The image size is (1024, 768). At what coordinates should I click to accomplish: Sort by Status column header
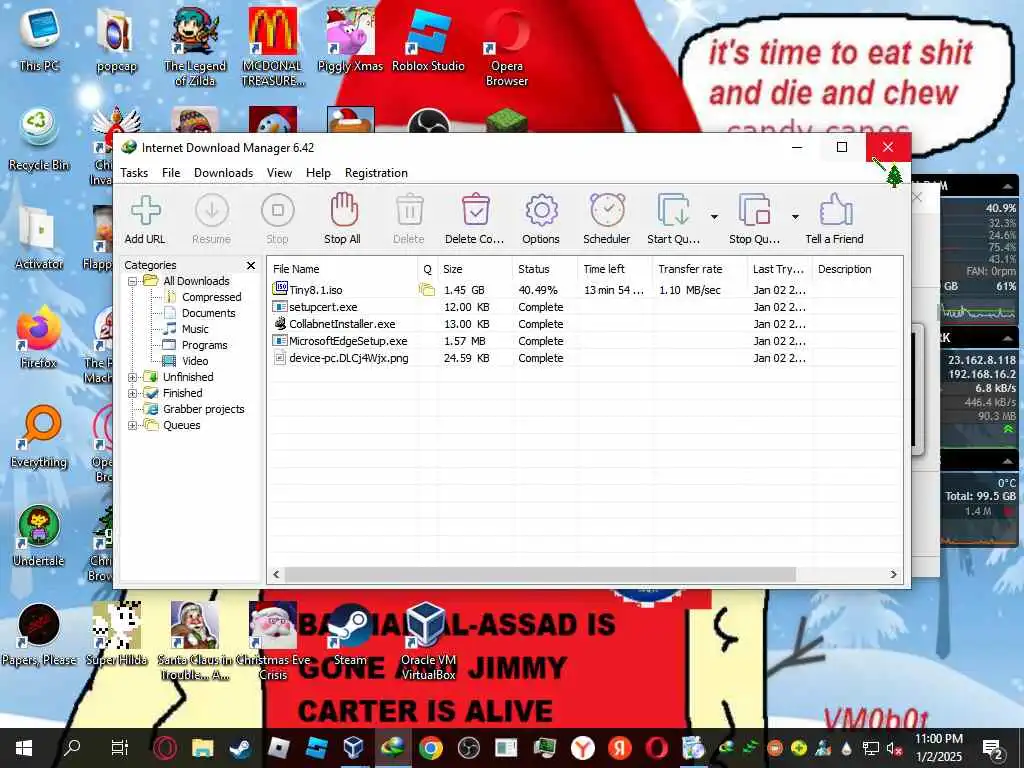tap(545, 269)
